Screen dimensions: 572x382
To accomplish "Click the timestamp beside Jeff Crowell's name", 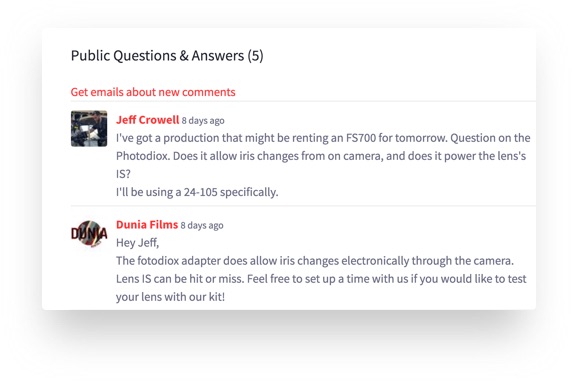I will 203,120.
